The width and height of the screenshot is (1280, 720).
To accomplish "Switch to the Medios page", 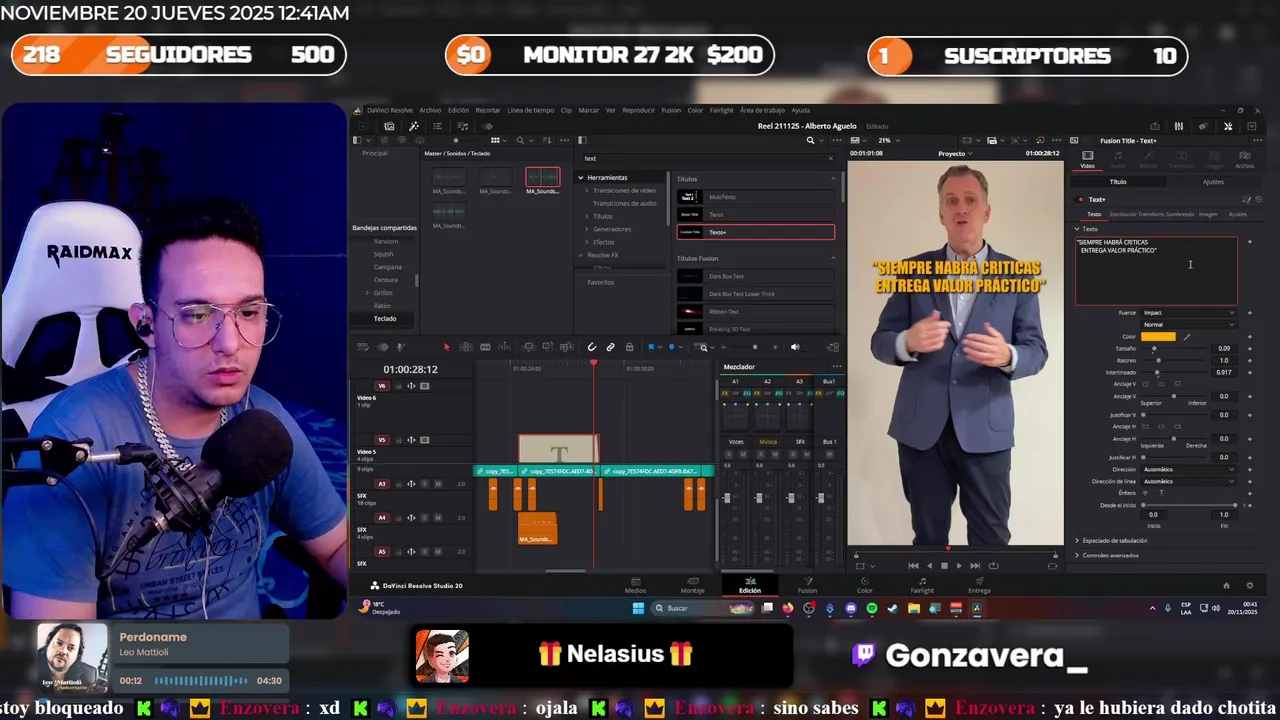I will 635,586.
